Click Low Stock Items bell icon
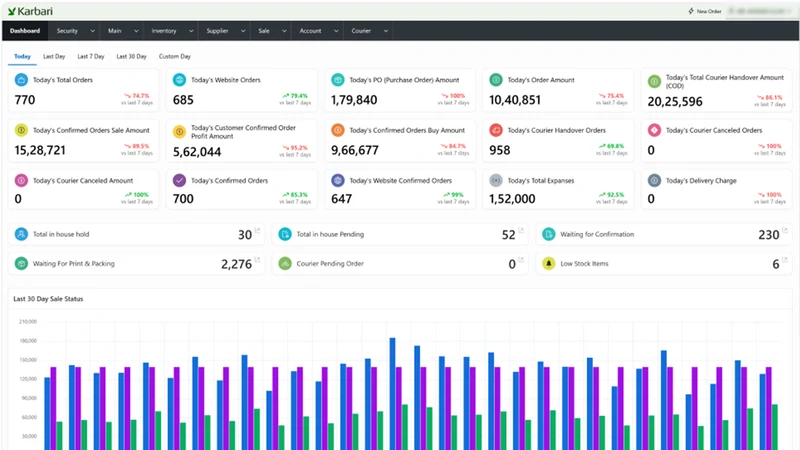Viewport: 800px width, 450px height. [548, 263]
